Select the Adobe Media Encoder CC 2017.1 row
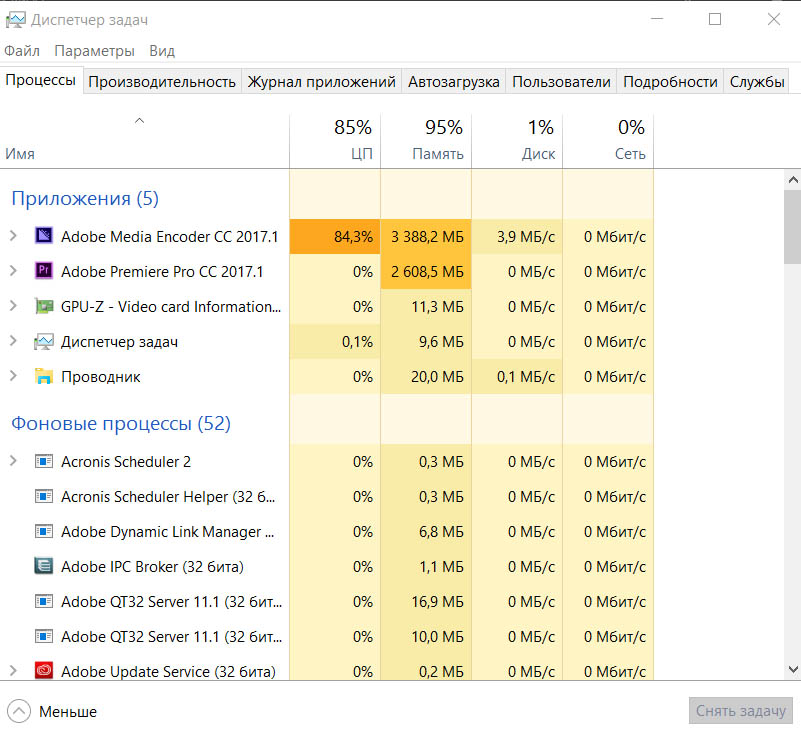801x730 pixels. (327, 237)
